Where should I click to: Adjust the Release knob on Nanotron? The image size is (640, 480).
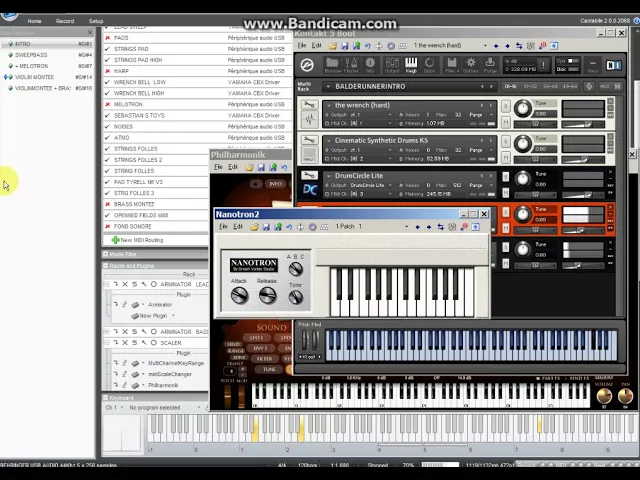tap(267, 295)
